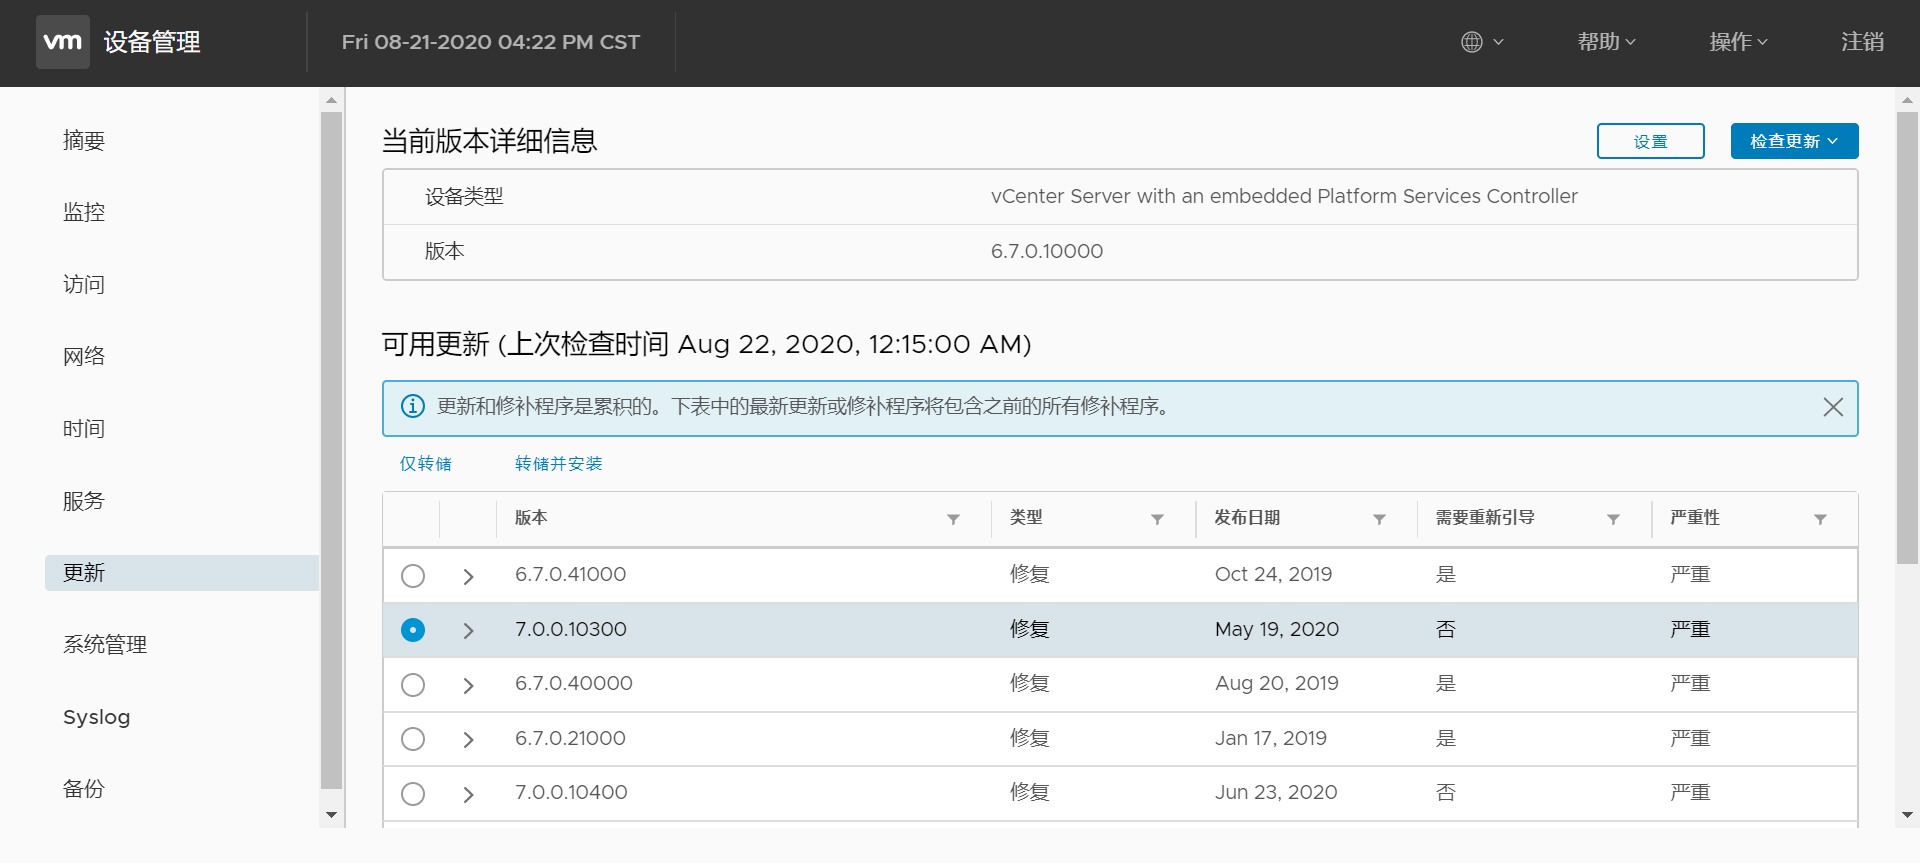Screen dimensions: 1920x863
Task: Click main page scrollbar down arrow
Action: pos(1907,815)
